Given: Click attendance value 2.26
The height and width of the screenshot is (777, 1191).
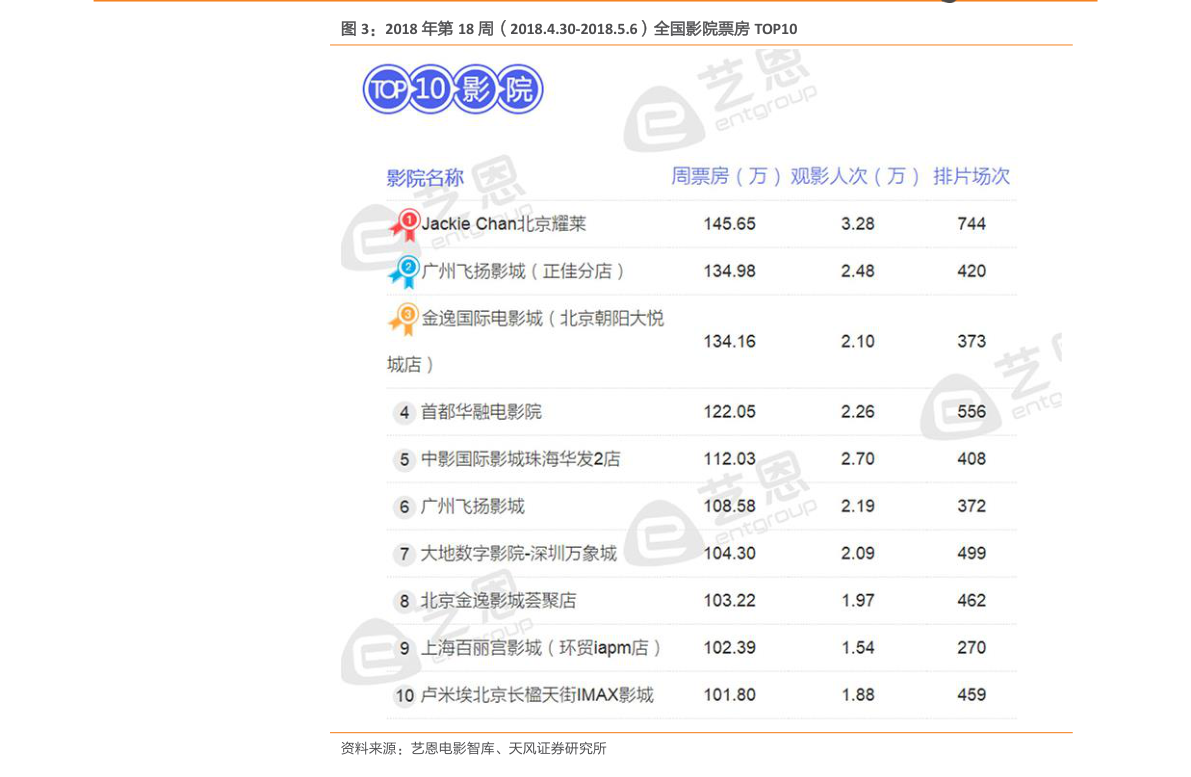Looking at the screenshot, I should 858,412.
